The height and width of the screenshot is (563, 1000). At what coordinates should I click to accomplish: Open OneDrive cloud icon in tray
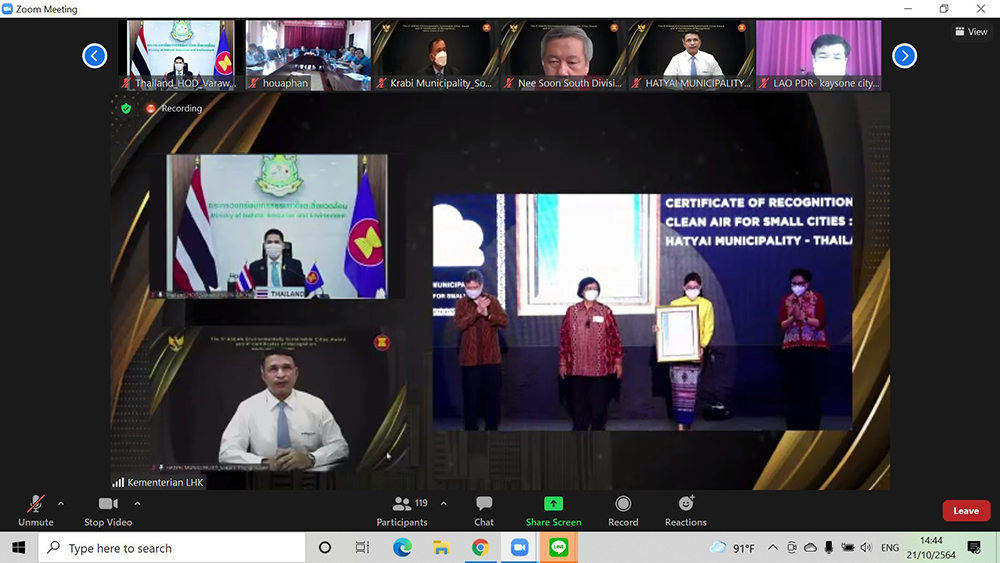tap(810, 548)
